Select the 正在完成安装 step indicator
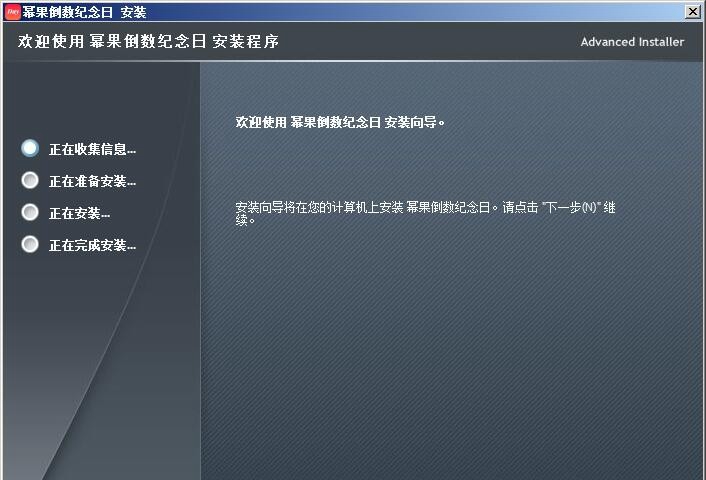 pos(30,244)
